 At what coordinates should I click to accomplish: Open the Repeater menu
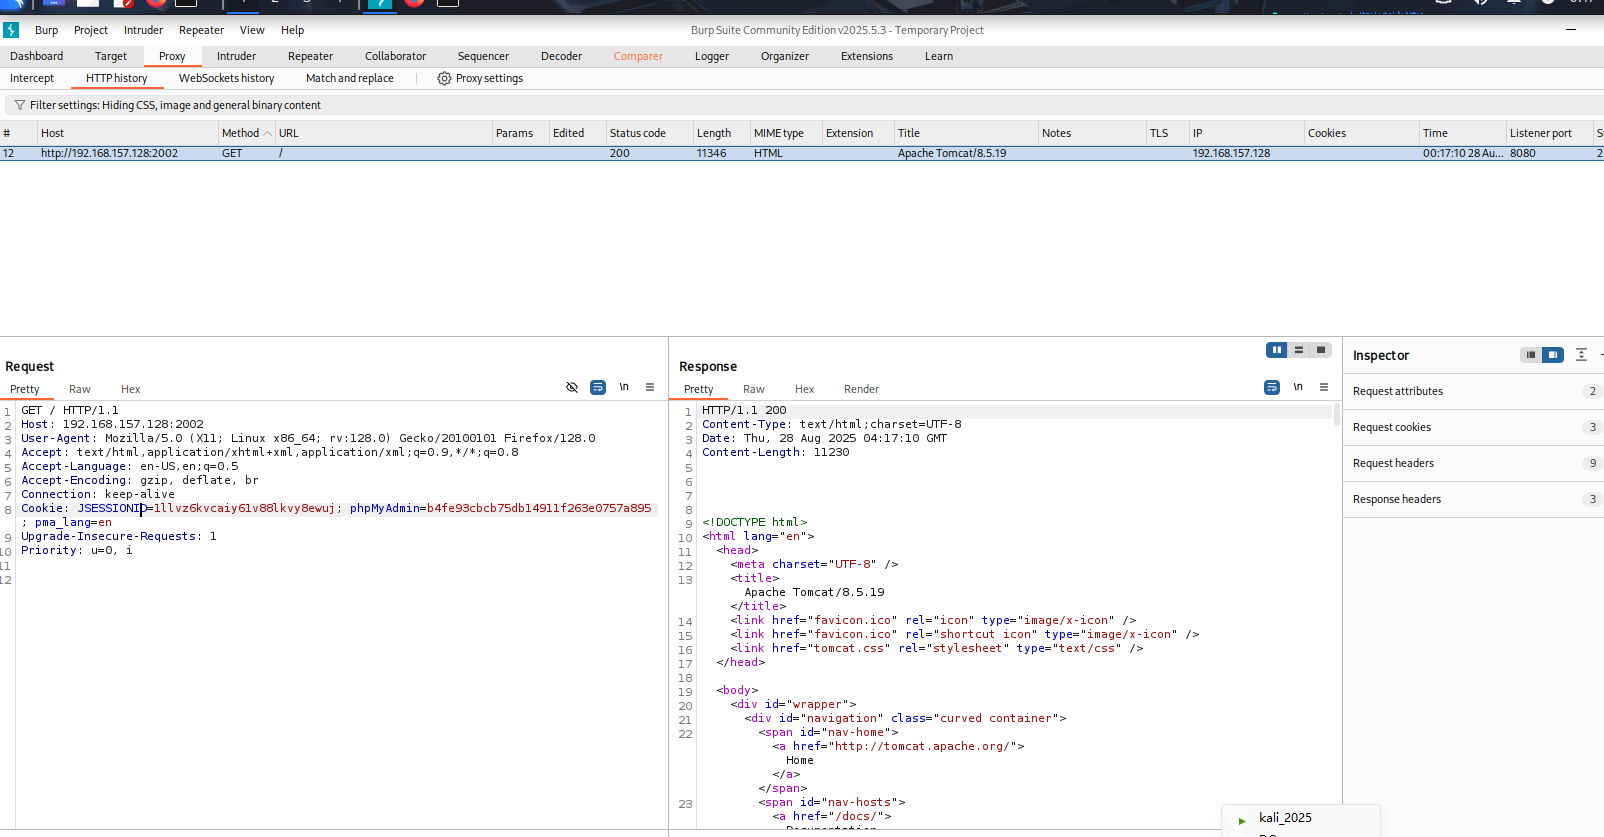click(201, 30)
